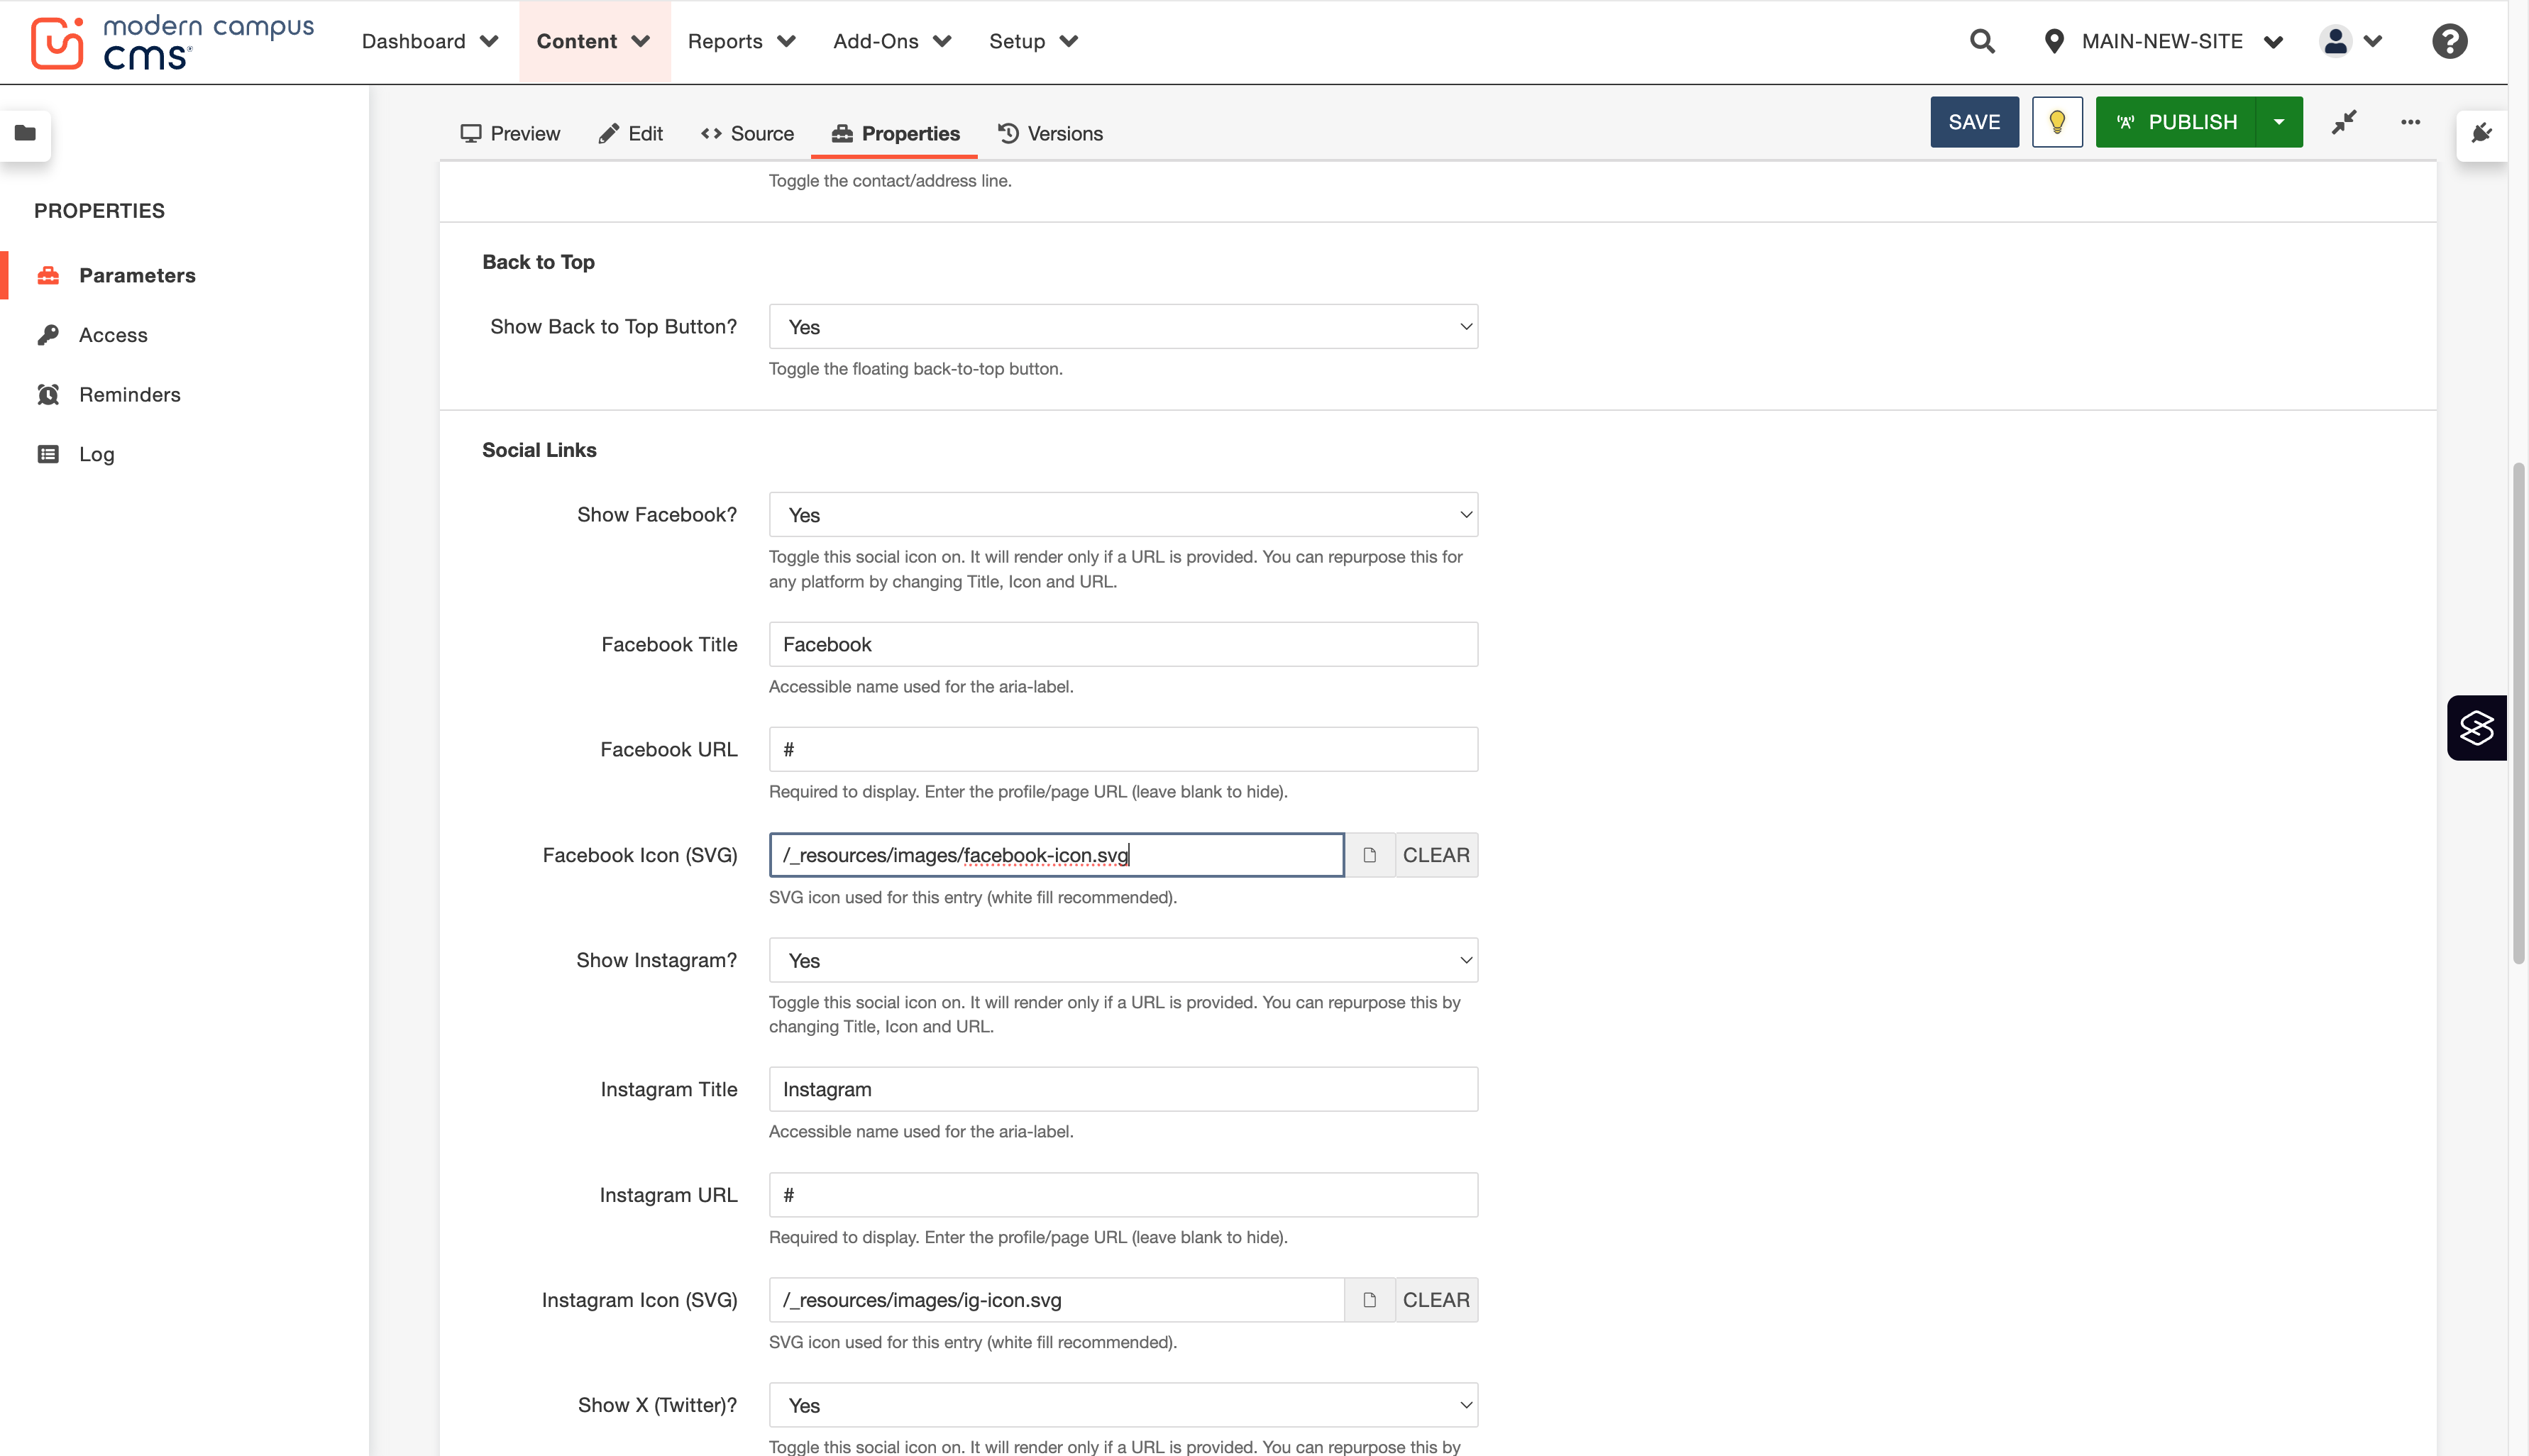The image size is (2529, 1456).
Task: Expand the Dashboard menu
Action: click(x=430, y=41)
